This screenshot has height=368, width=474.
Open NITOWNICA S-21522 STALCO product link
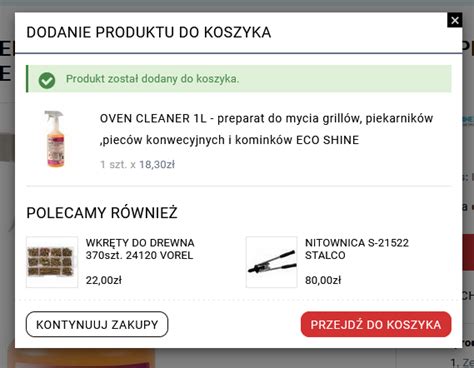tap(357, 249)
